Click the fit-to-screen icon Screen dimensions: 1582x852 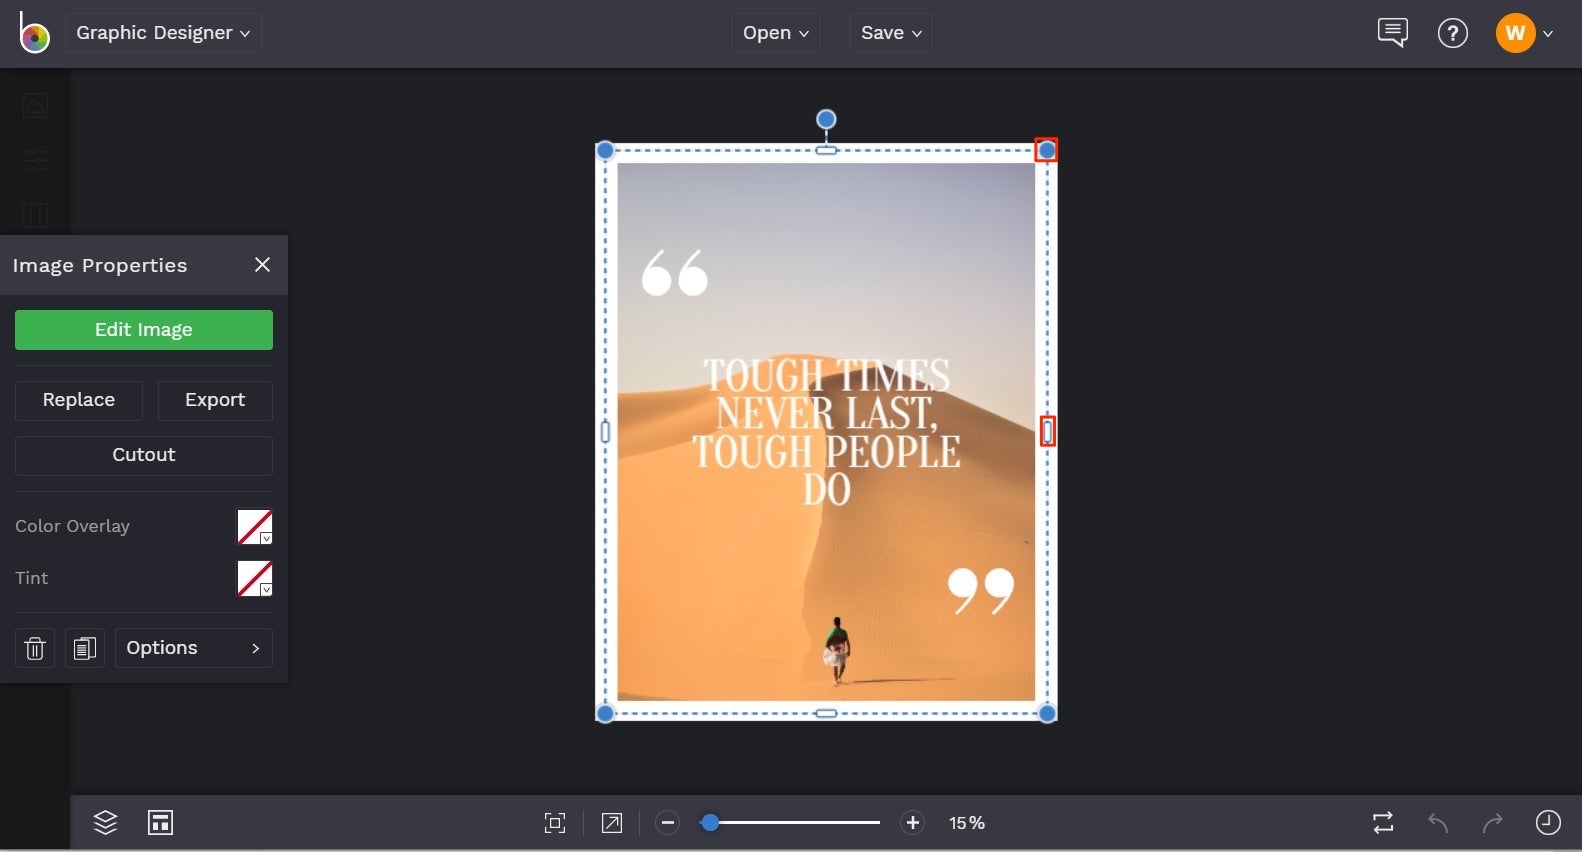click(554, 822)
